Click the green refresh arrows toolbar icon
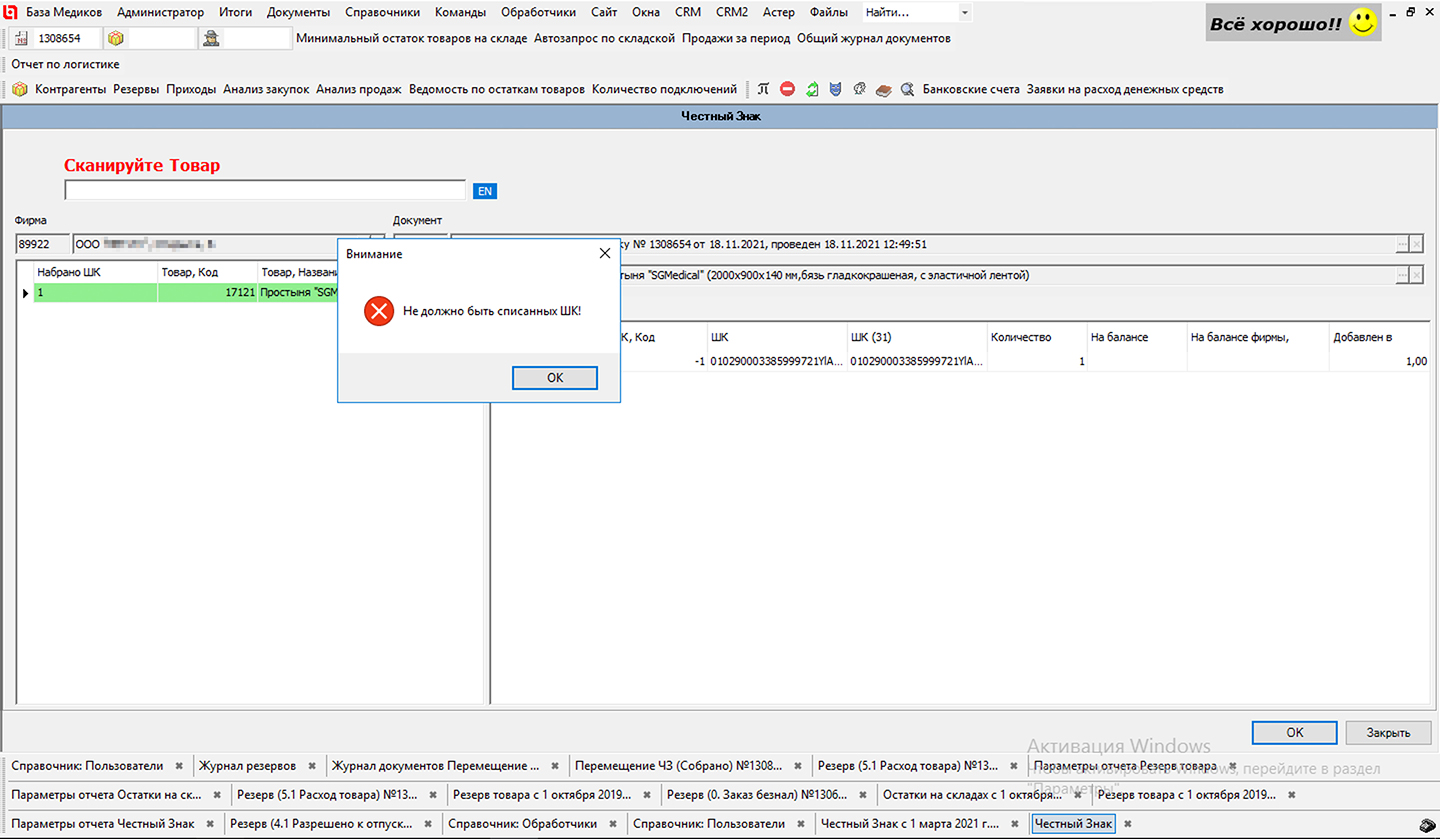This screenshot has width=1440, height=839. pos(812,90)
